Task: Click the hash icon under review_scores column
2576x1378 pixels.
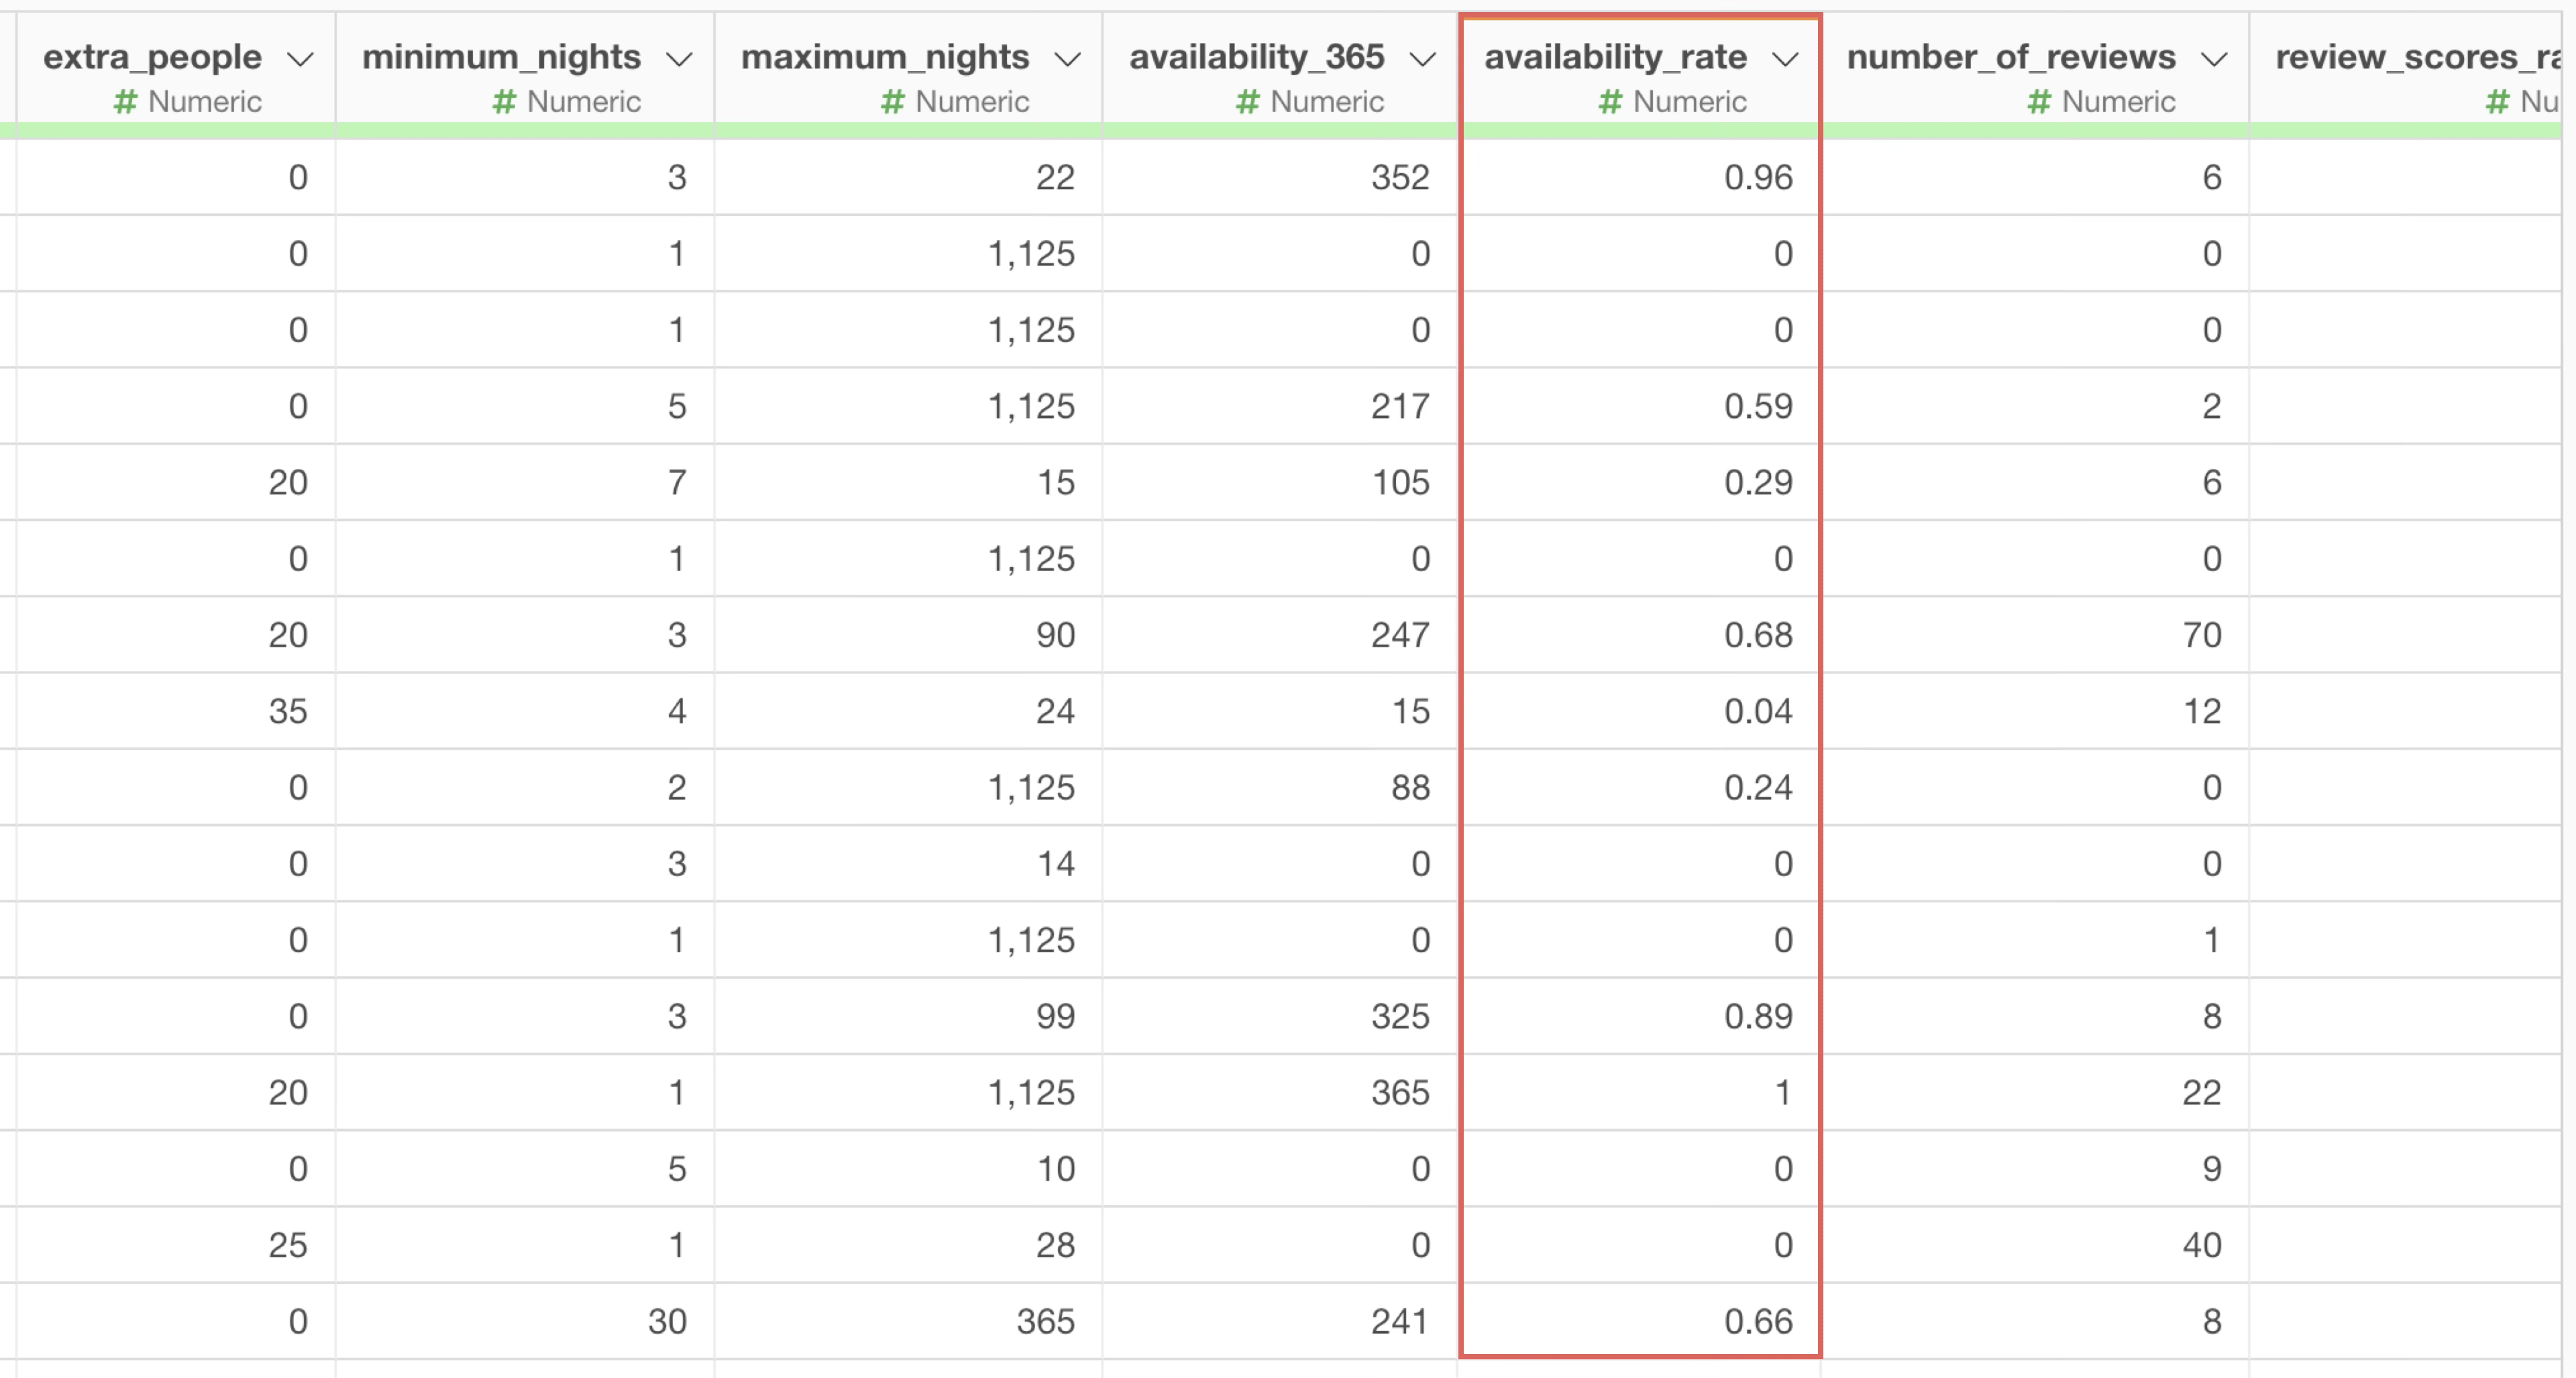Action: click(2498, 101)
